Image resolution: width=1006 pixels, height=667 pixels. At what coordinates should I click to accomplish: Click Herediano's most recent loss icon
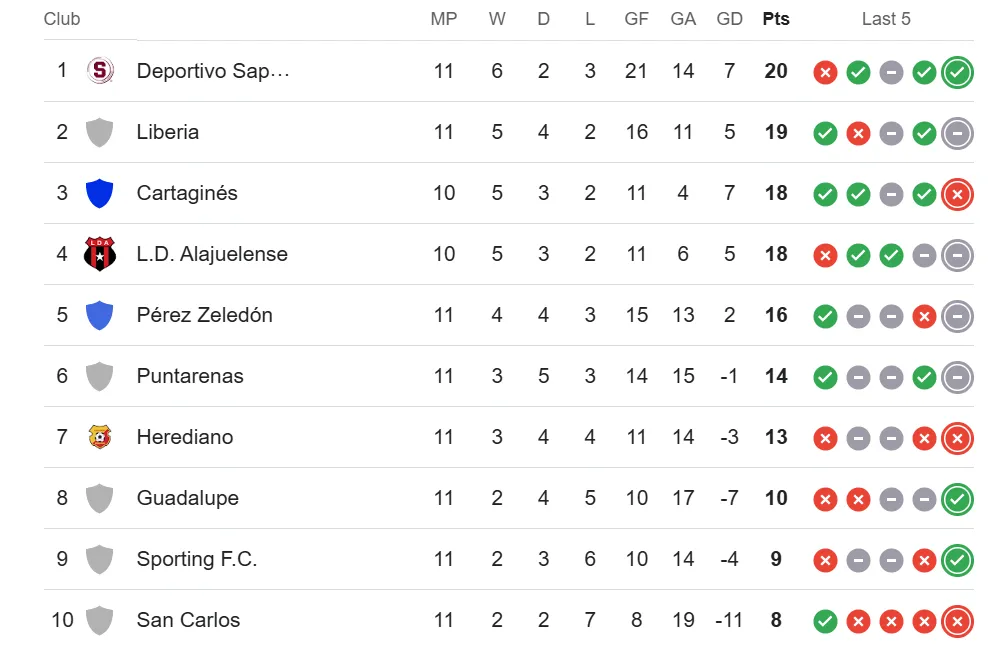click(956, 438)
